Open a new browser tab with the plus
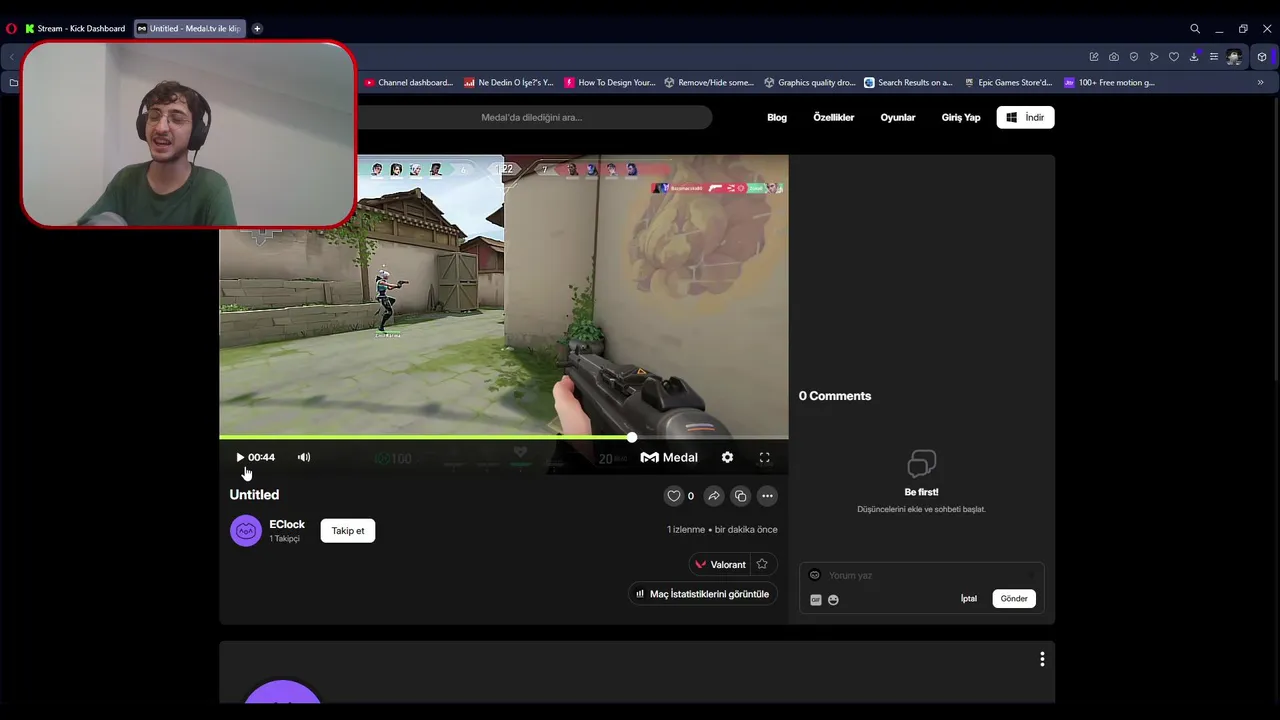 pos(257,28)
